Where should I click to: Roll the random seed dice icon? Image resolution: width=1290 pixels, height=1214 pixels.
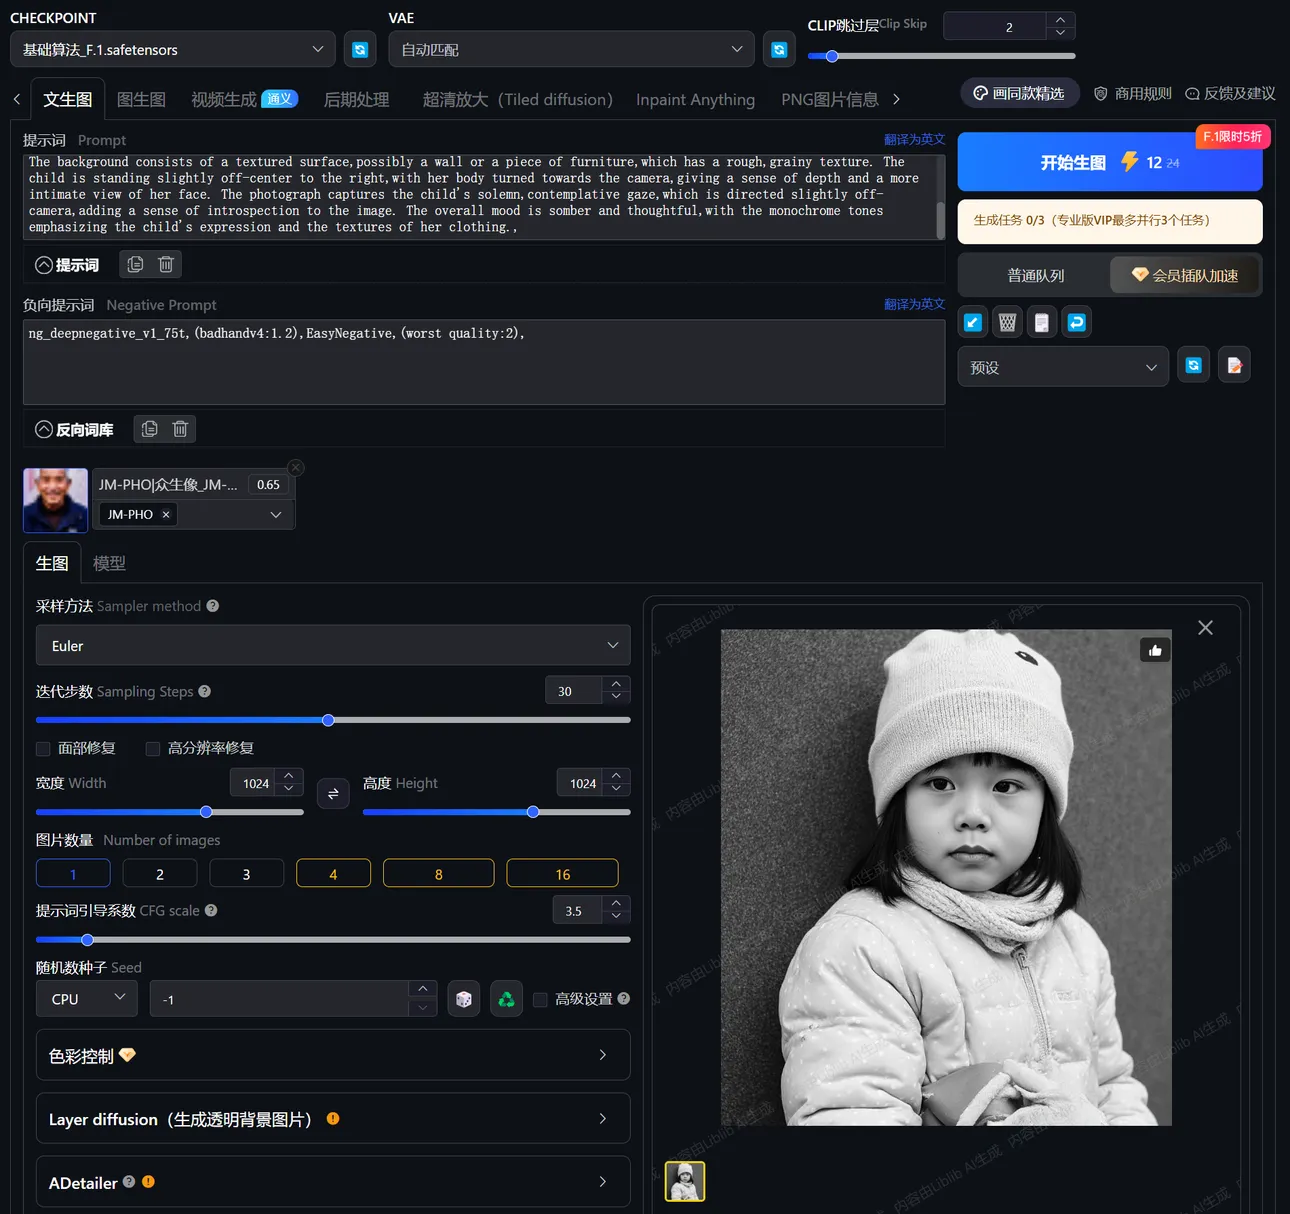(464, 999)
